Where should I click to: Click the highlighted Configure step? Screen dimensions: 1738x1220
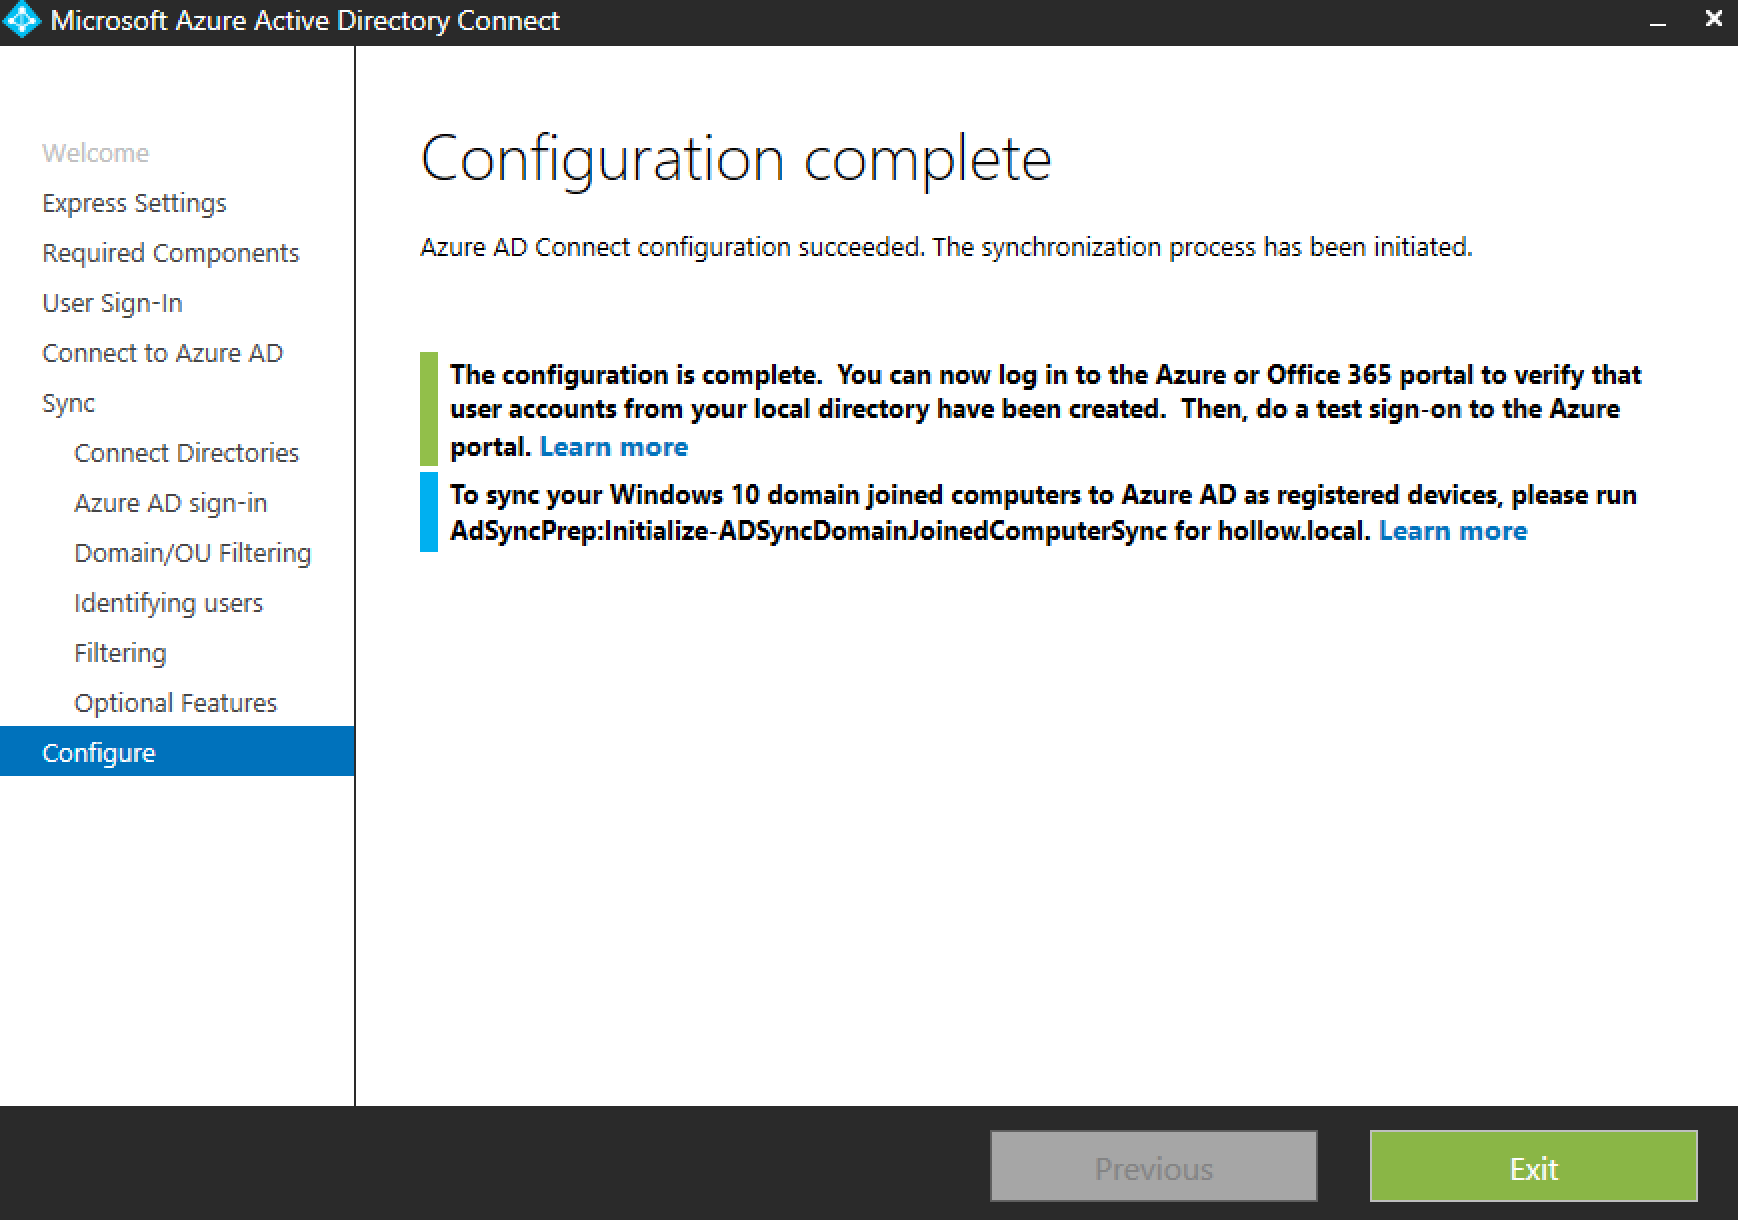coord(99,753)
